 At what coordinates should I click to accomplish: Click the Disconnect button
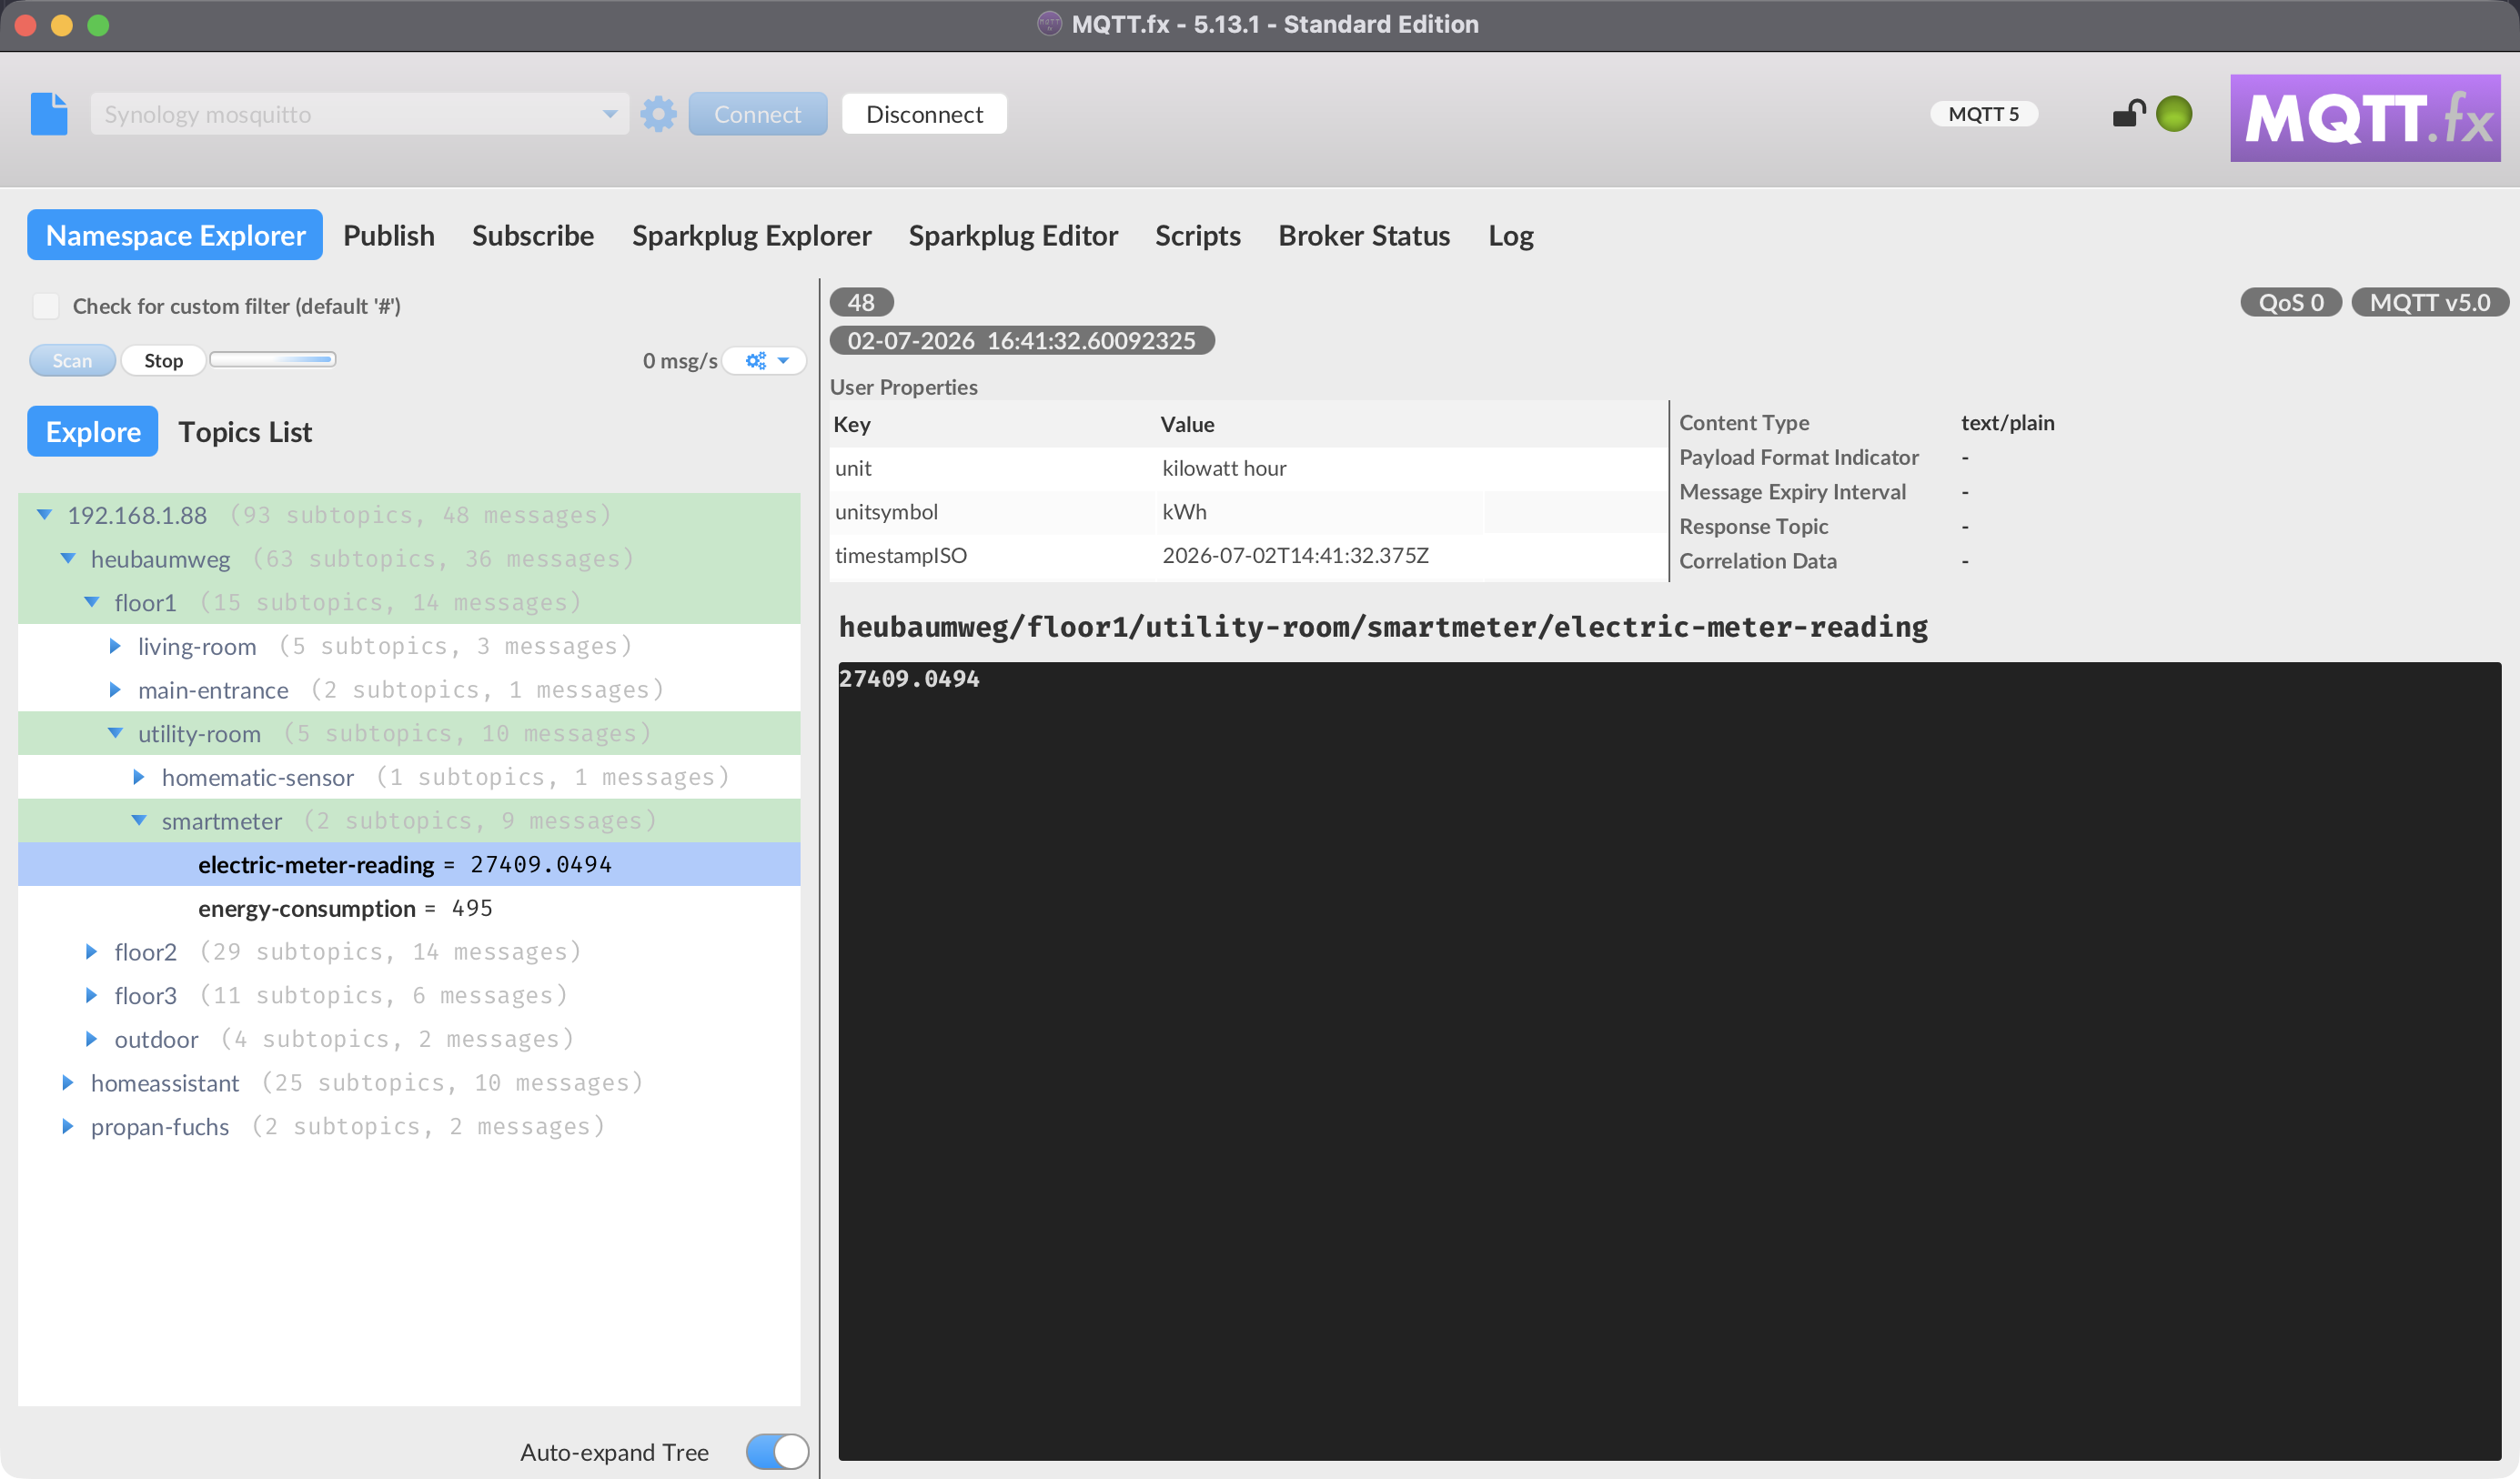click(x=924, y=114)
